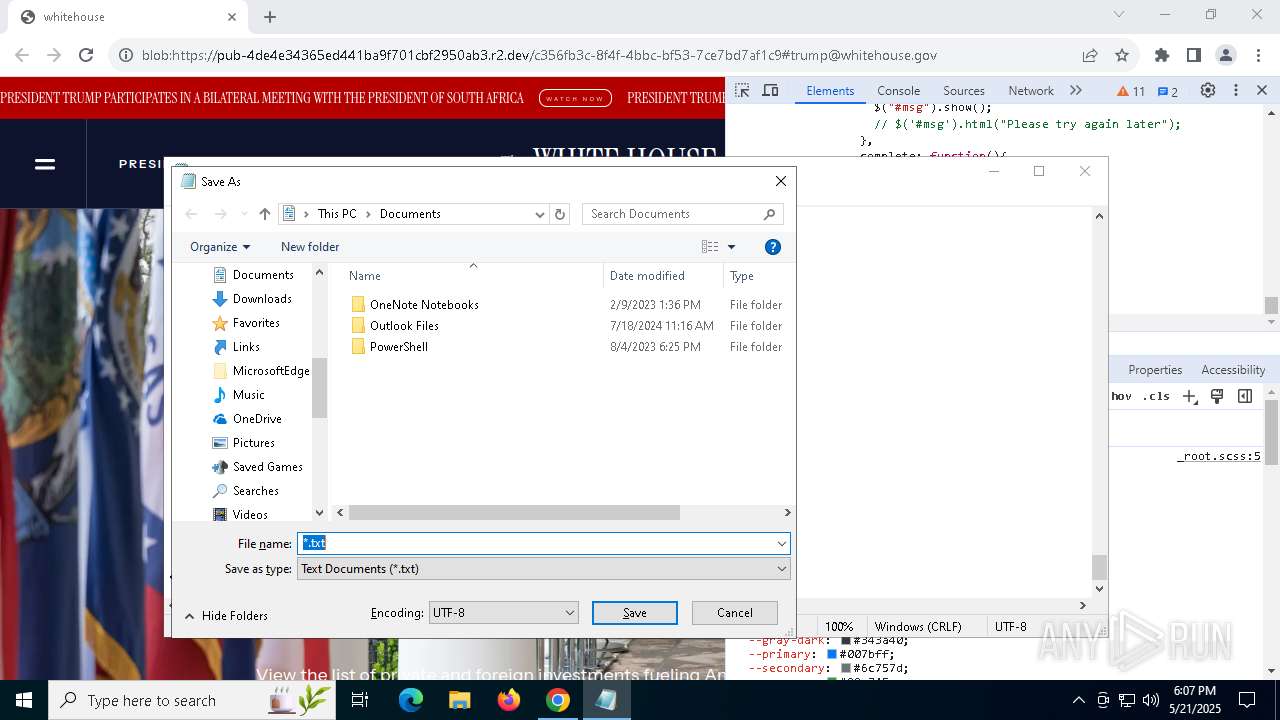The width and height of the screenshot is (1280, 720).
Task: Open the Properties tab in DevTools
Action: click(x=1155, y=370)
